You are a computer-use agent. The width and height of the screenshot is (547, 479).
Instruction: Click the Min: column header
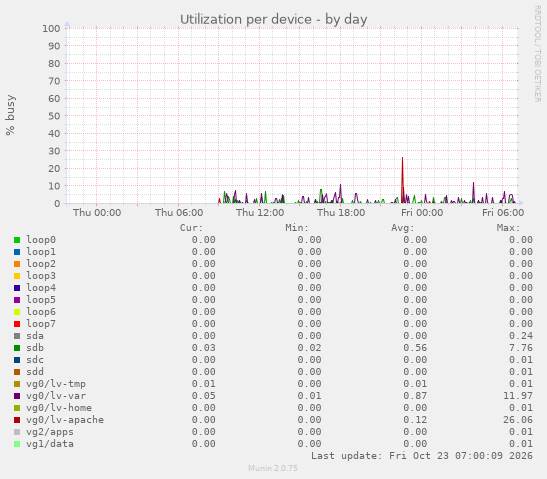[x=297, y=228]
